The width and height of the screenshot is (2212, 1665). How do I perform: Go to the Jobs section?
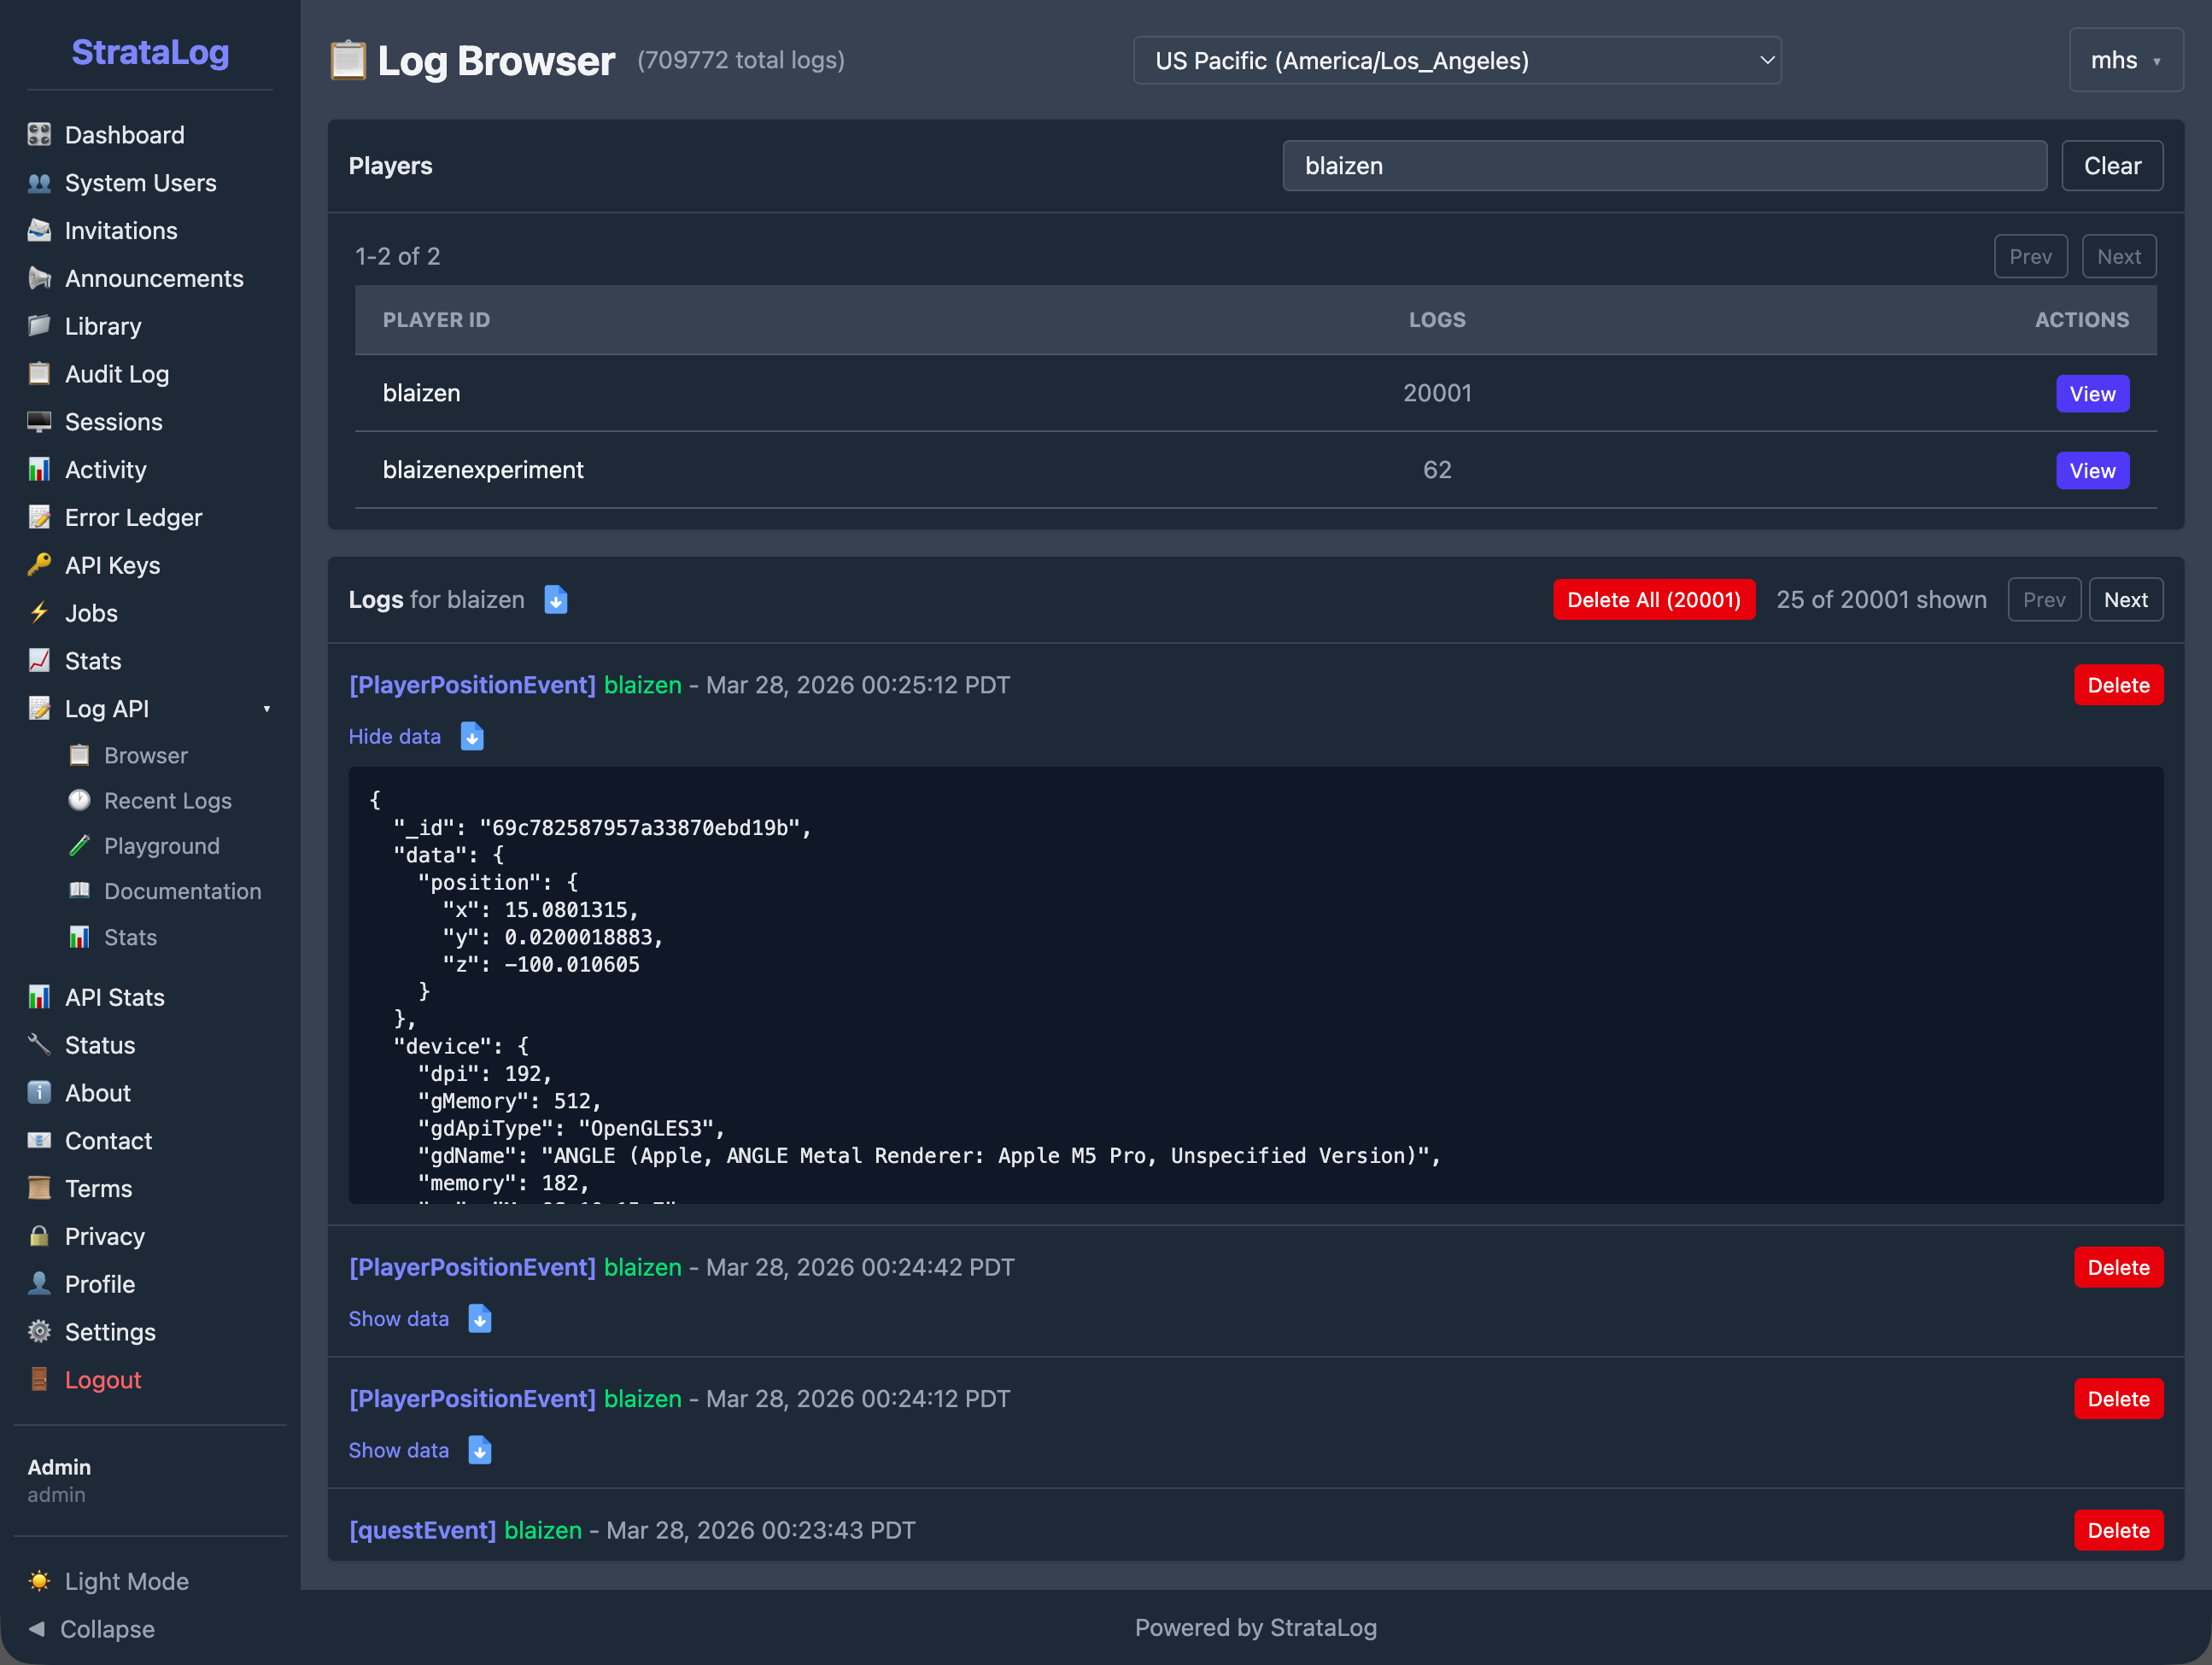click(x=91, y=612)
